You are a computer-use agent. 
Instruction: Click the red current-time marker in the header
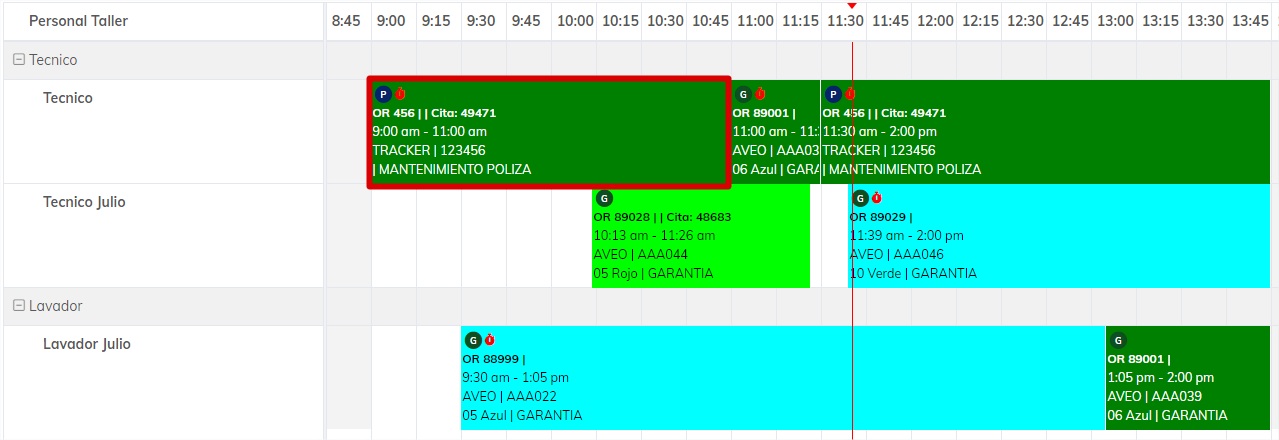(x=851, y=6)
